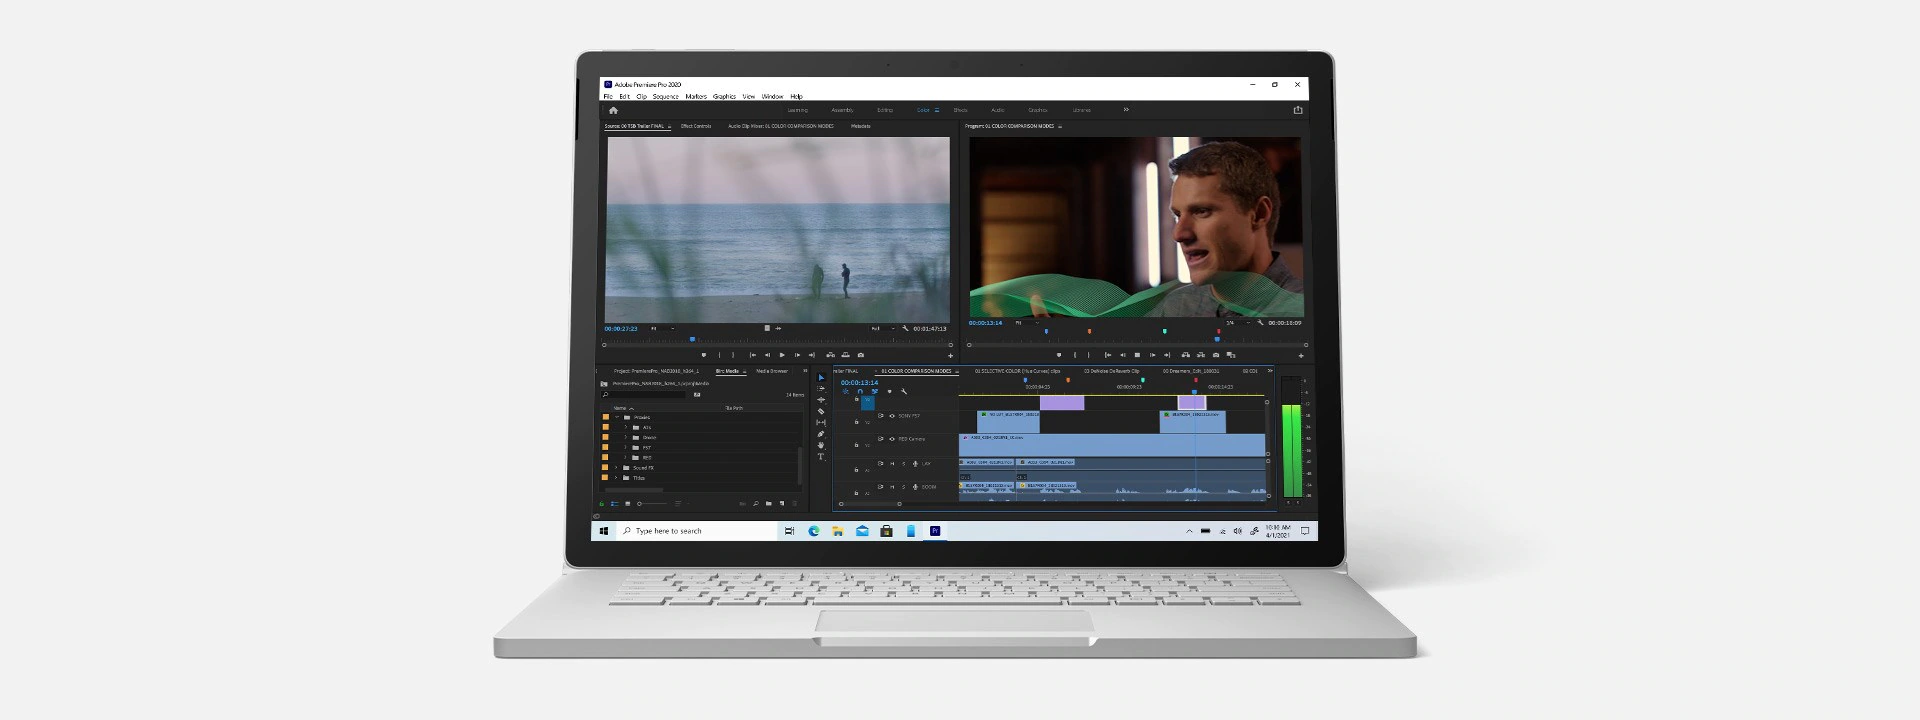Select the Hand tool
1920x720 pixels.
[821, 446]
